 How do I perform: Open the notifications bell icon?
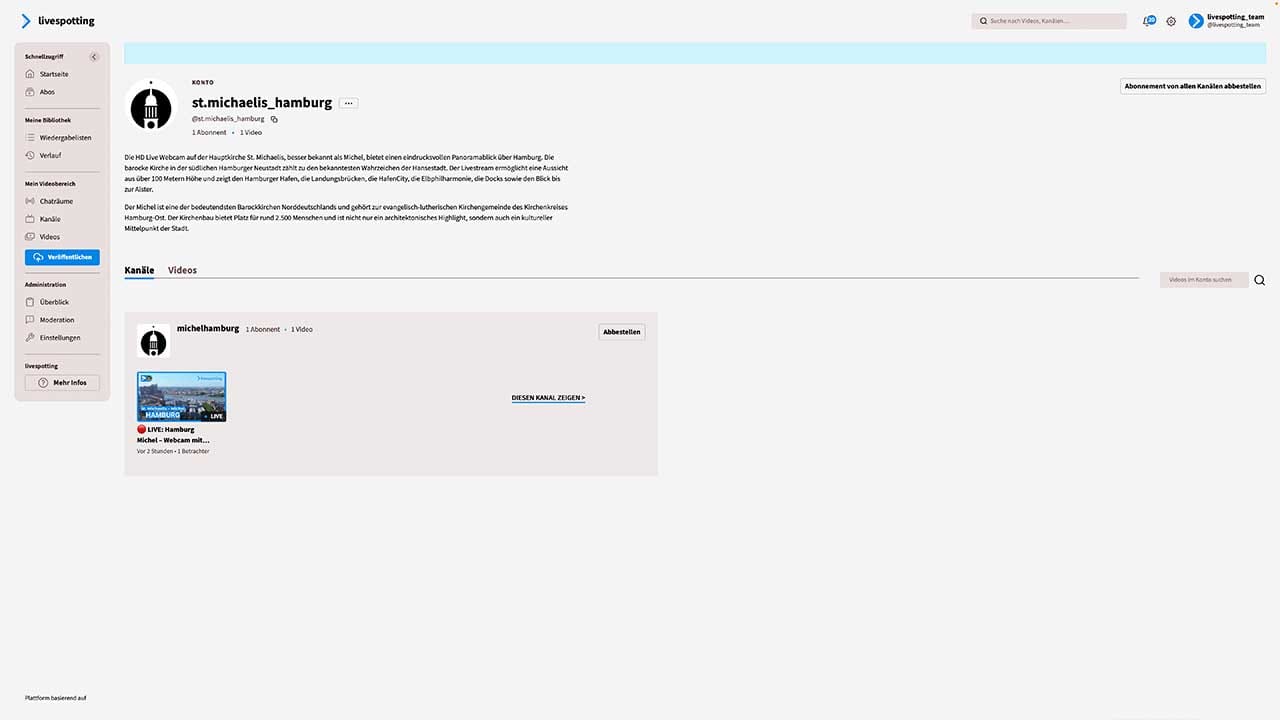pyautogui.click(x=1148, y=21)
